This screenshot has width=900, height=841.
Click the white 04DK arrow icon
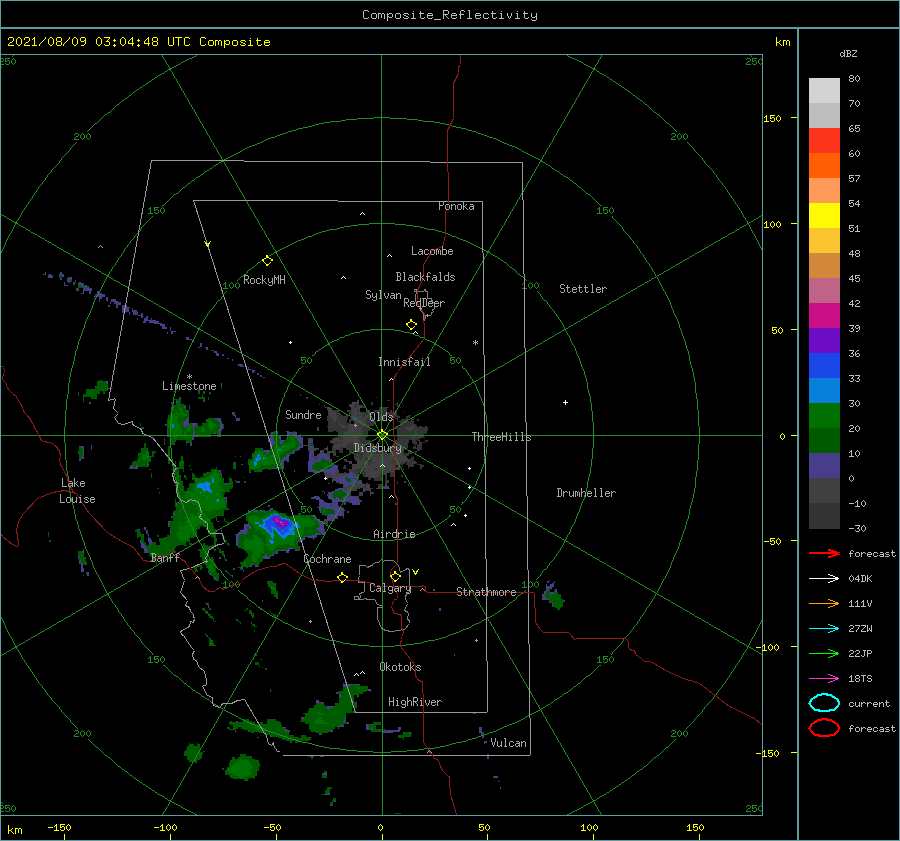pos(824,579)
